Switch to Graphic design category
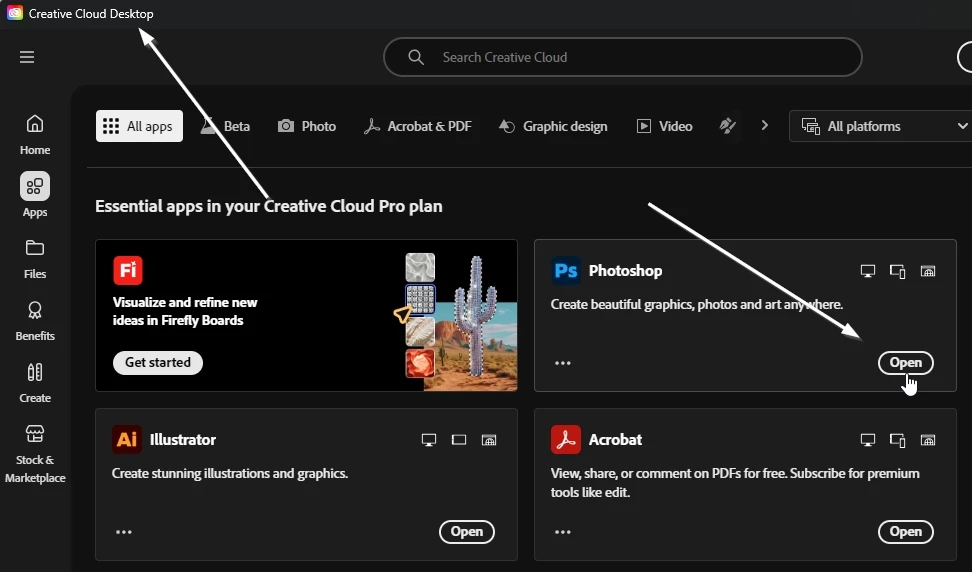Screen dimensions: 972x572 (x=553, y=126)
